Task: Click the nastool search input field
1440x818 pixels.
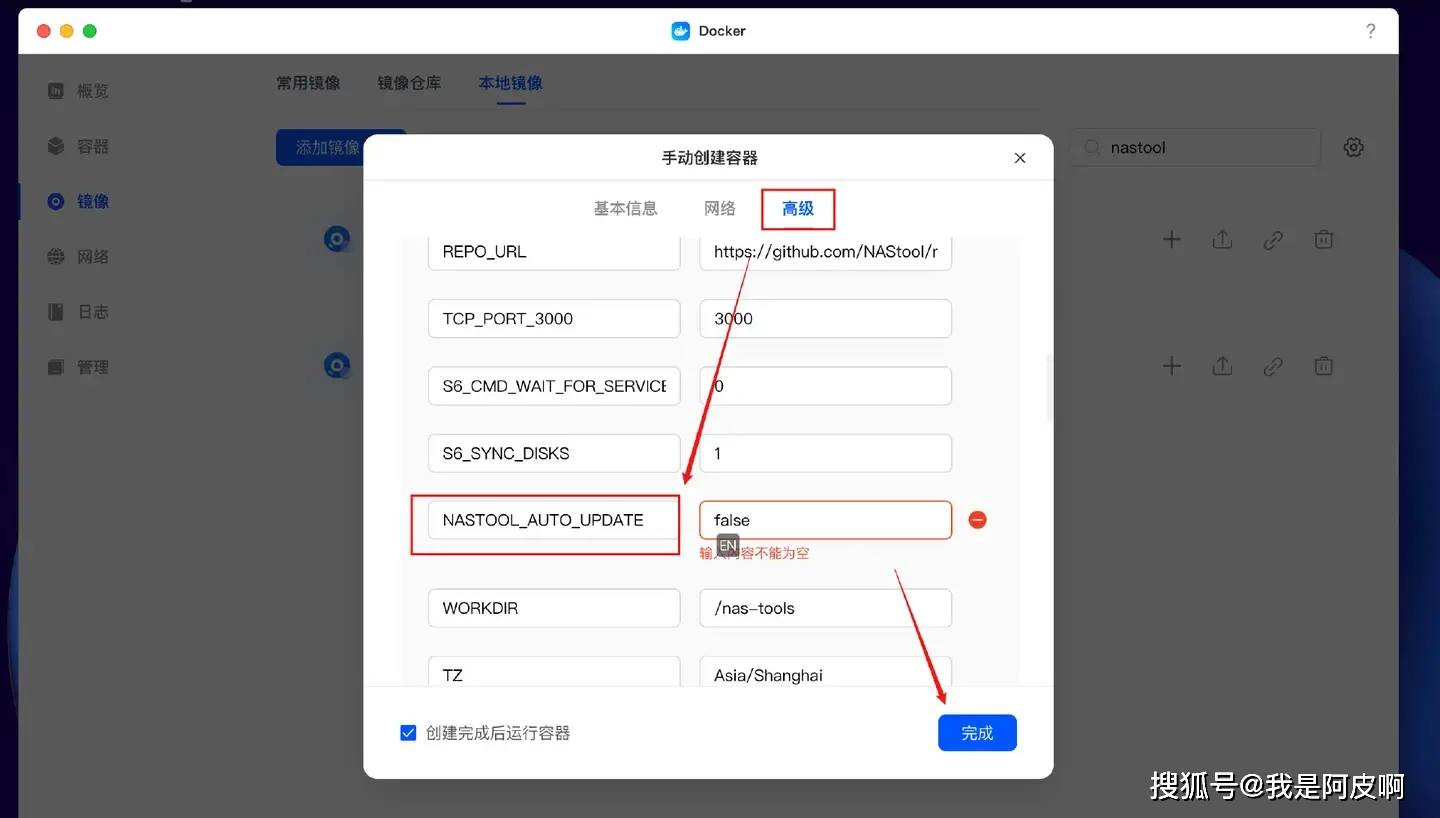Action: 1195,147
